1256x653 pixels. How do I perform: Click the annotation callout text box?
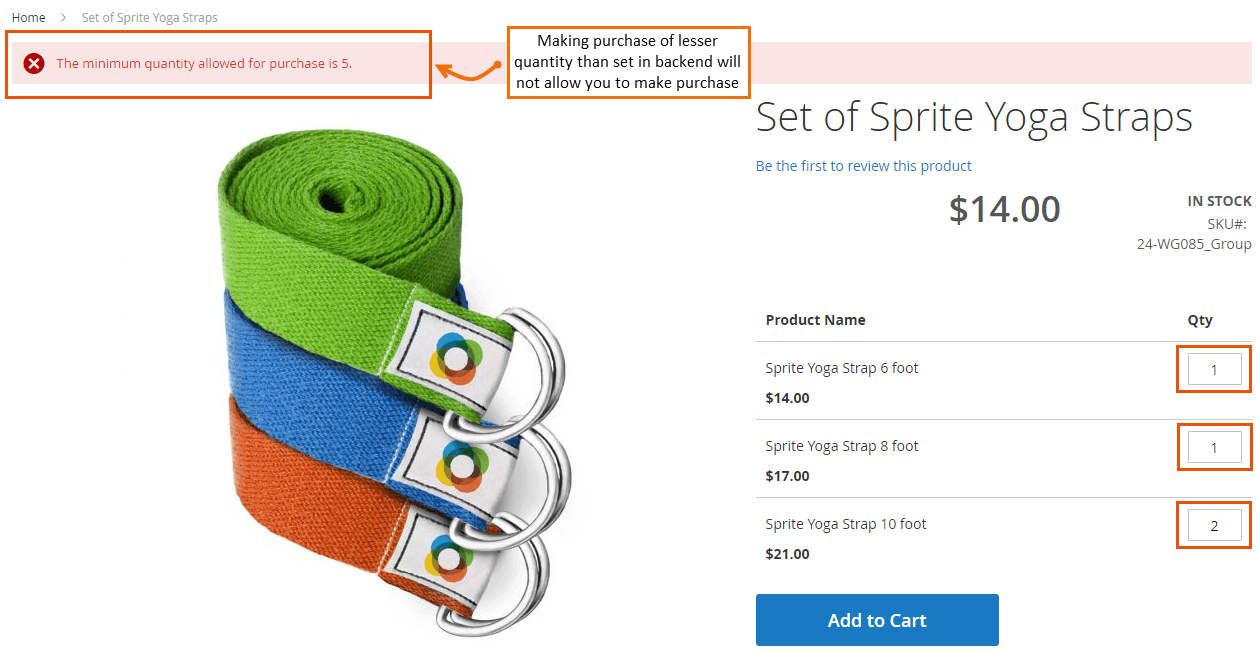[x=628, y=62]
